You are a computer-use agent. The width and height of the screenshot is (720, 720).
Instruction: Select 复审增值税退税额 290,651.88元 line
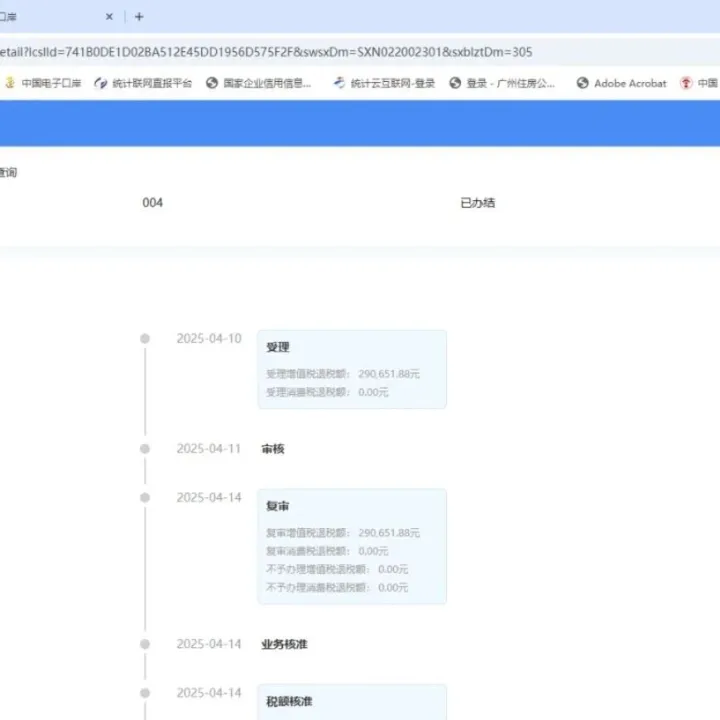point(343,533)
